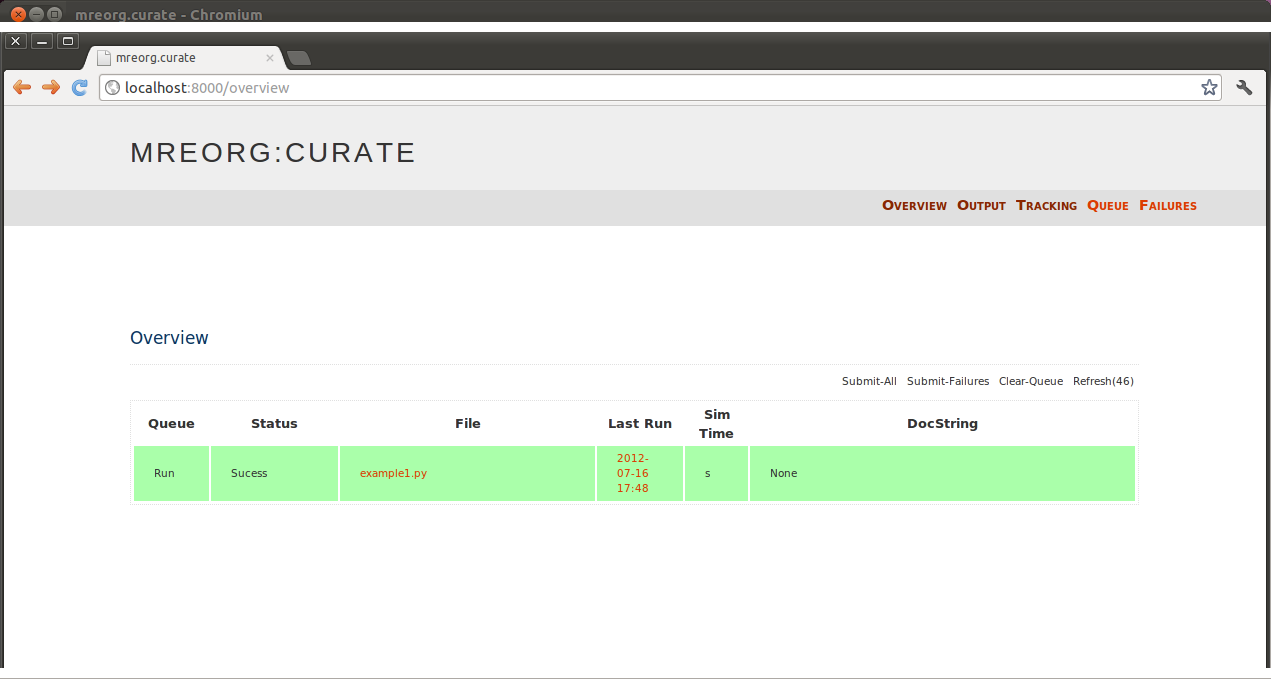Click the address bar URL field

tap(660, 88)
